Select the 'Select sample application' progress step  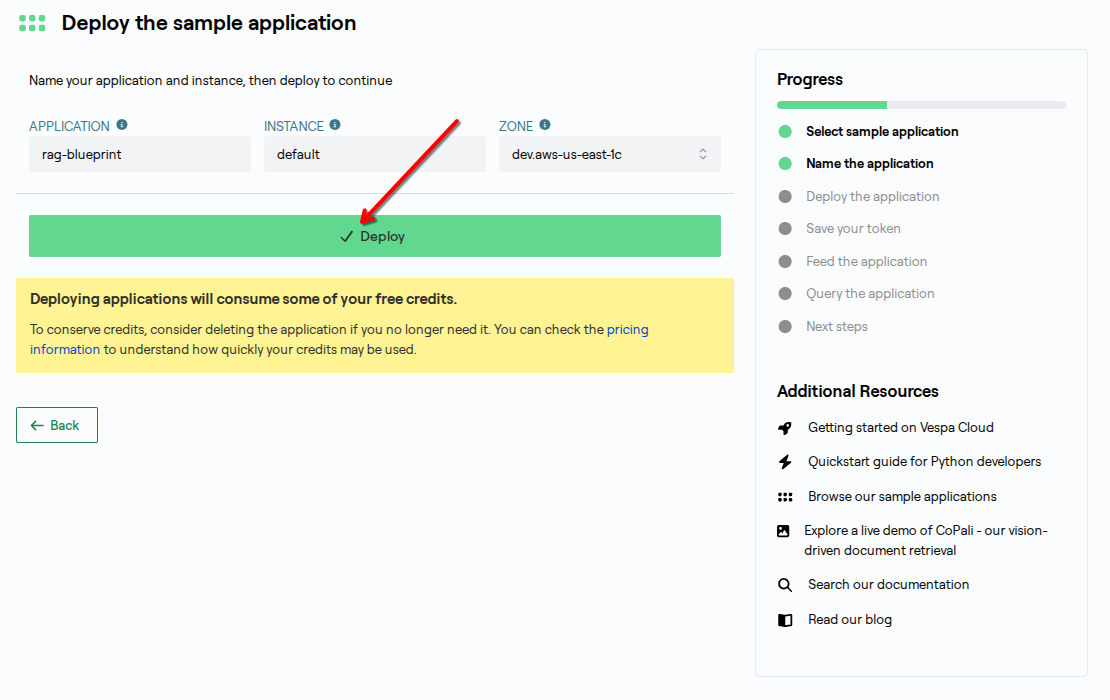point(881,132)
